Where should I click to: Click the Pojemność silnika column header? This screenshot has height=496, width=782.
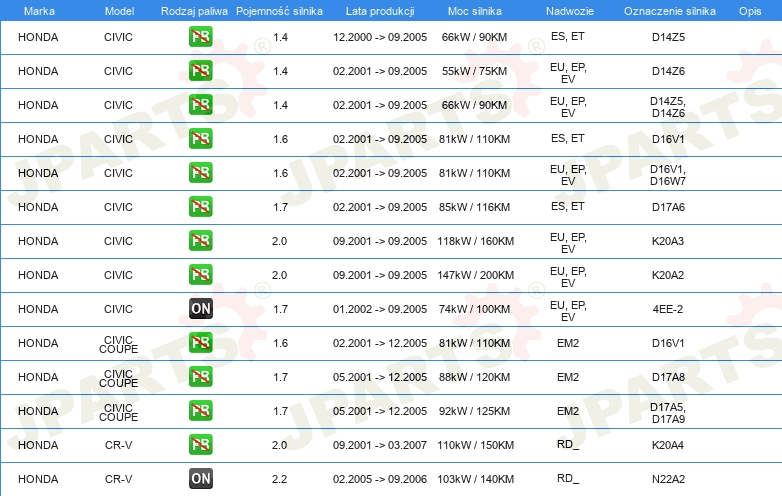pyautogui.click(x=280, y=10)
